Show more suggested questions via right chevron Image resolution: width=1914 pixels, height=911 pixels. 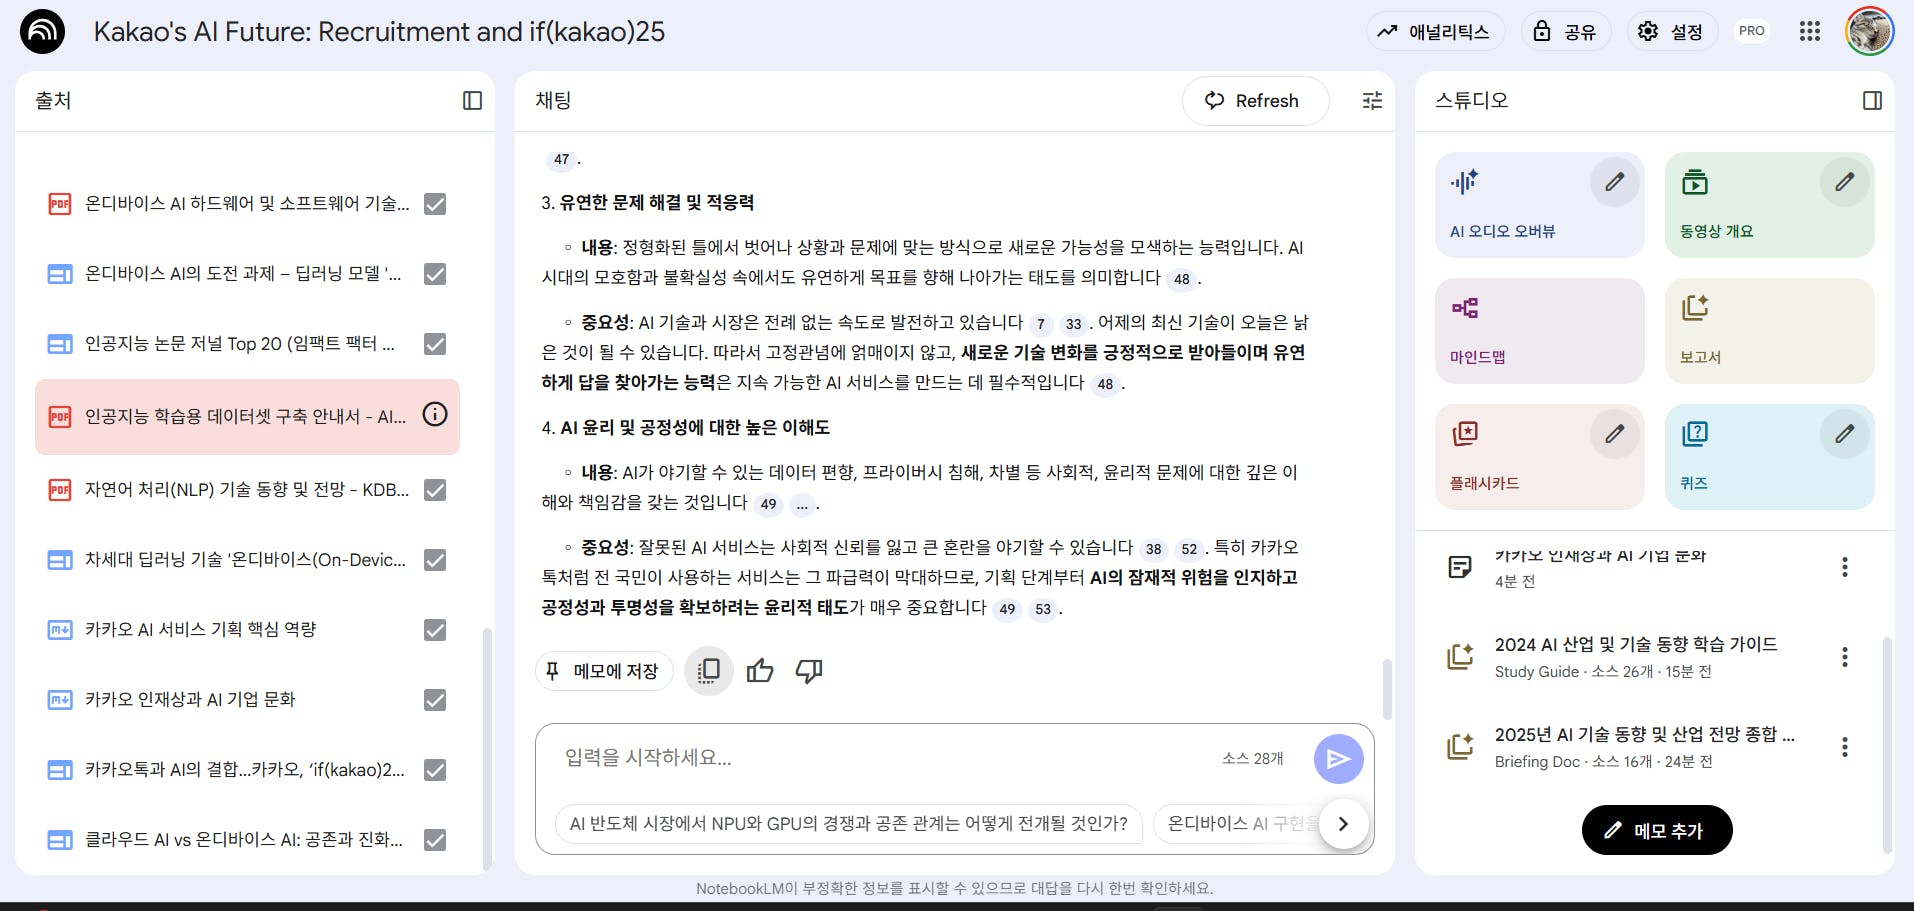coord(1343,823)
